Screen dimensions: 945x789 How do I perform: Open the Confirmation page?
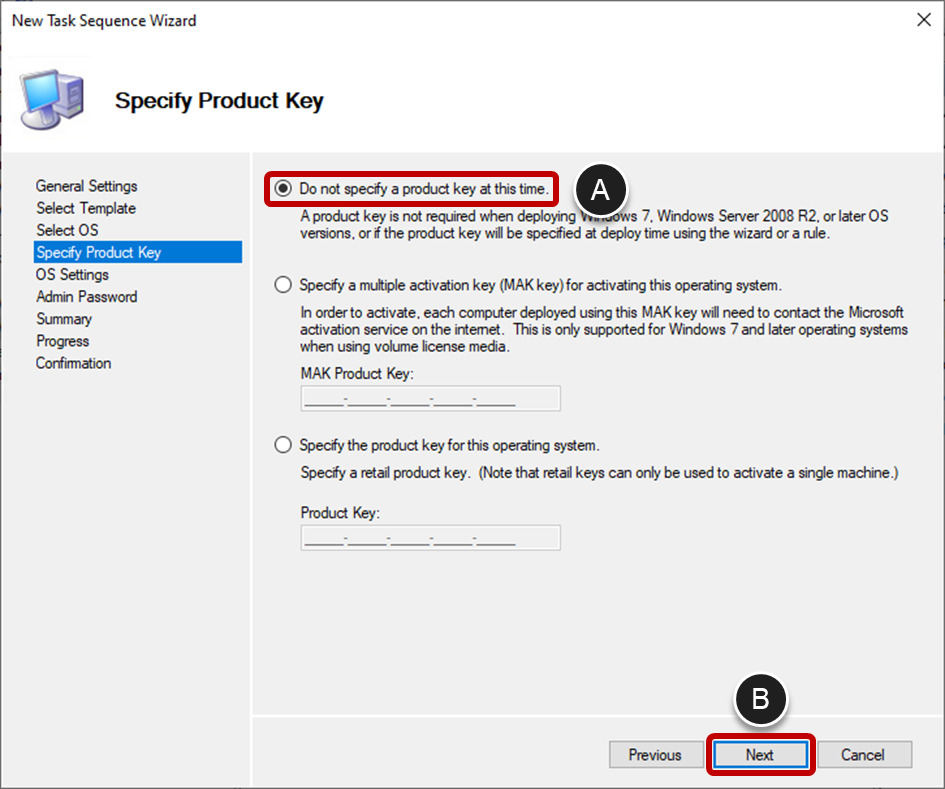tap(73, 363)
